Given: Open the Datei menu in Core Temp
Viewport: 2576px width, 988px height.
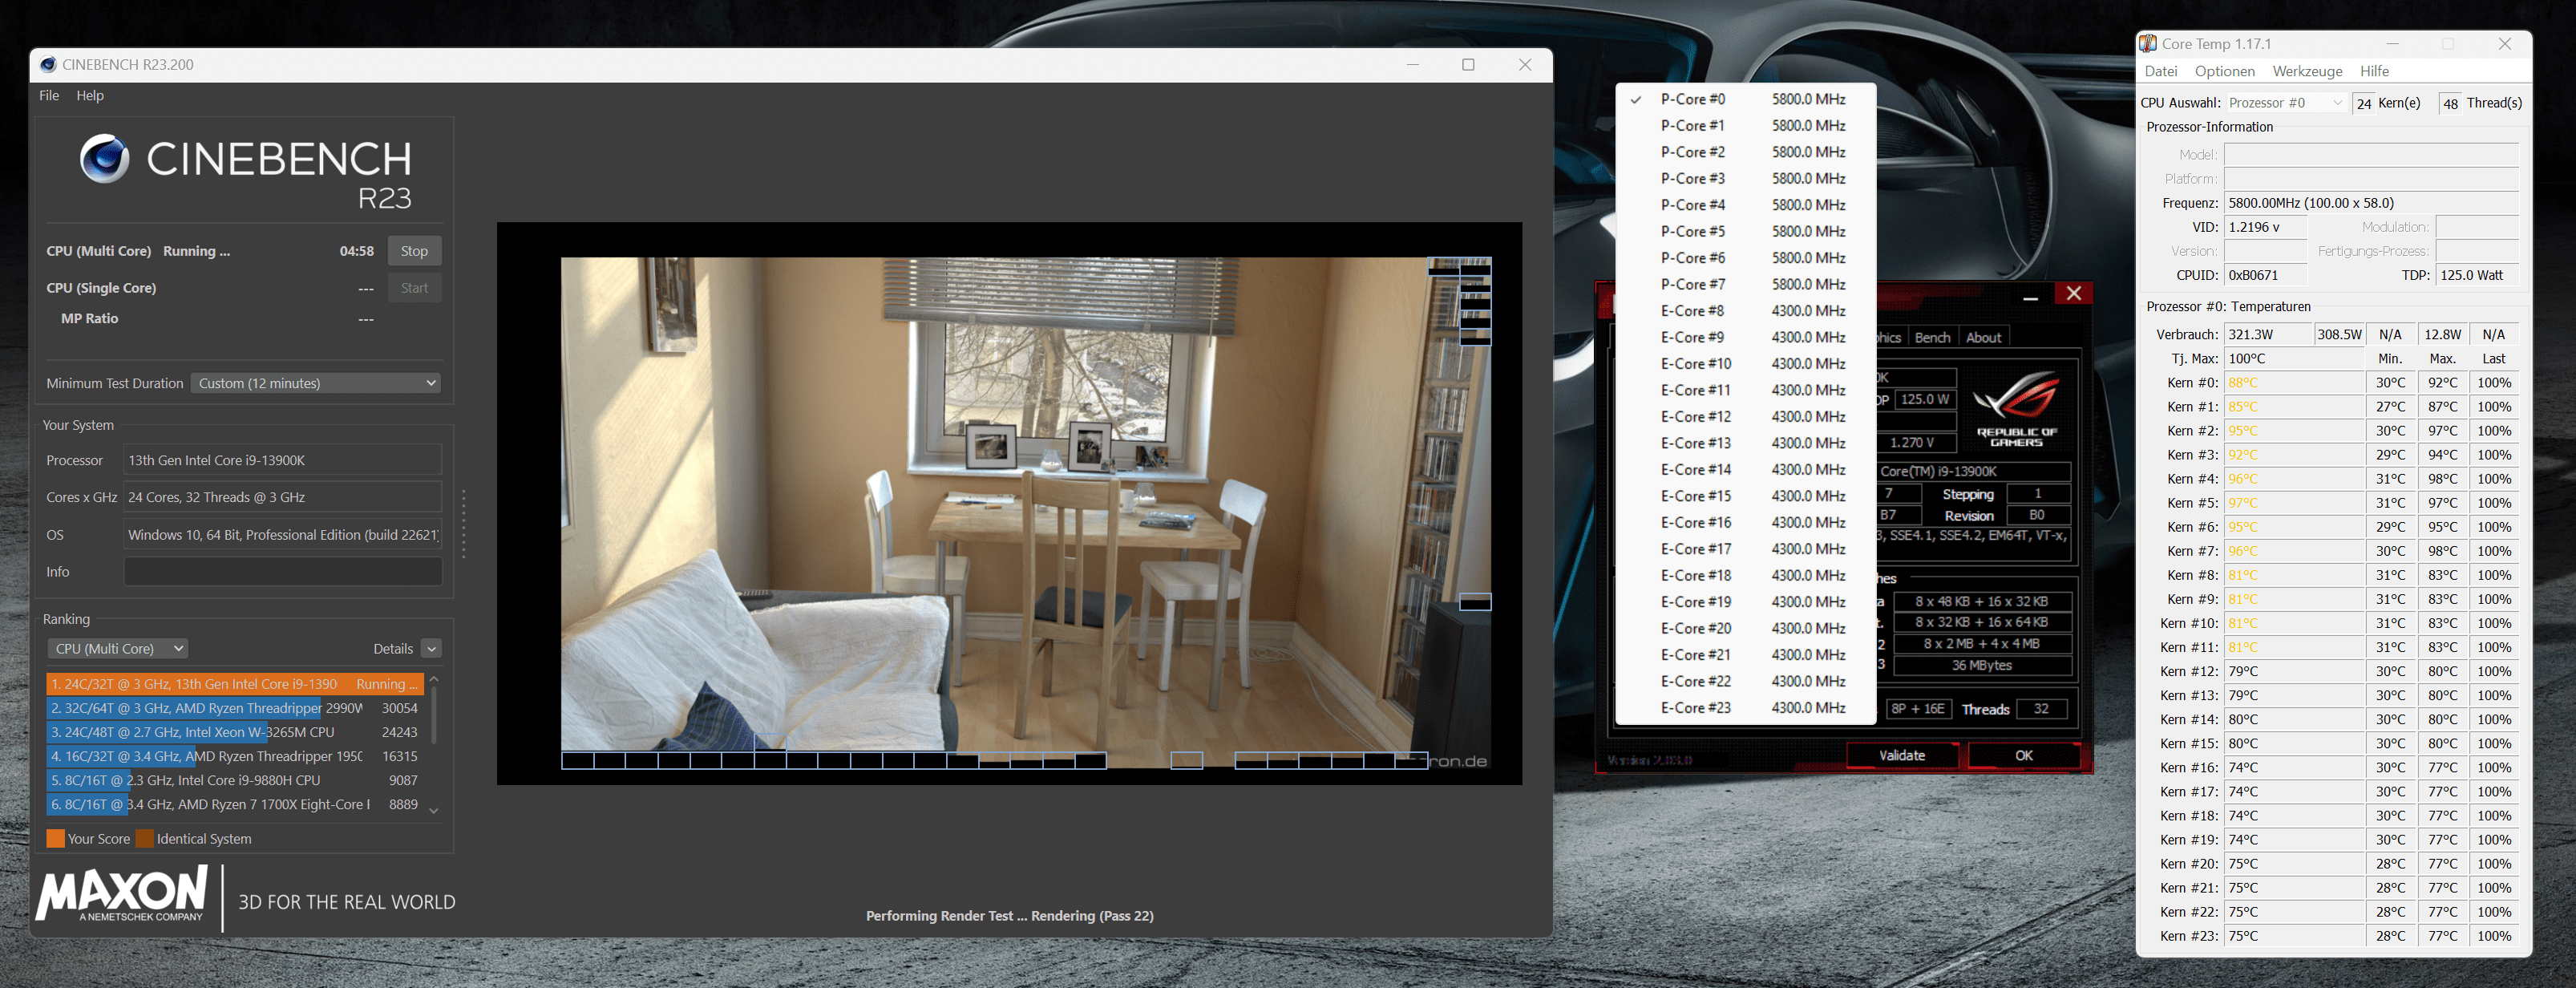Looking at the screenshot, I should (2160, 71).
